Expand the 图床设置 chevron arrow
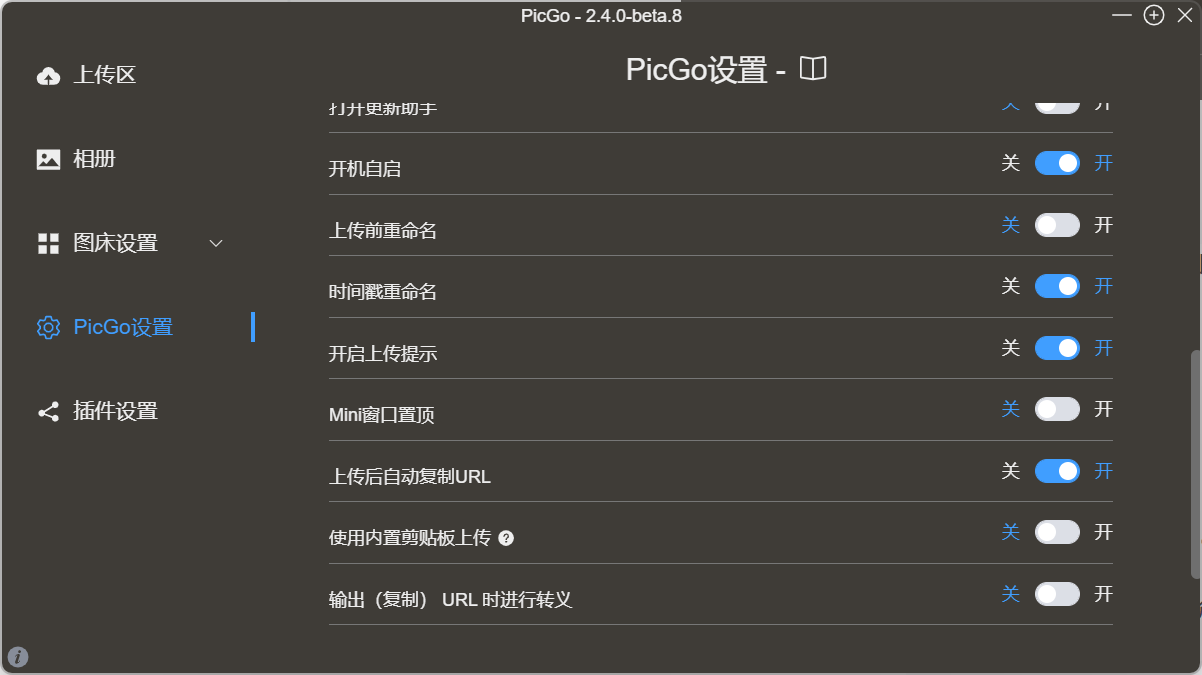 pos(215,243)
